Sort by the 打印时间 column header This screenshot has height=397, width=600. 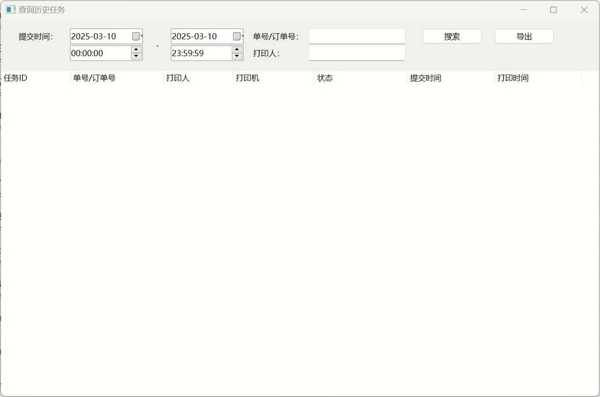coord(538,78)
